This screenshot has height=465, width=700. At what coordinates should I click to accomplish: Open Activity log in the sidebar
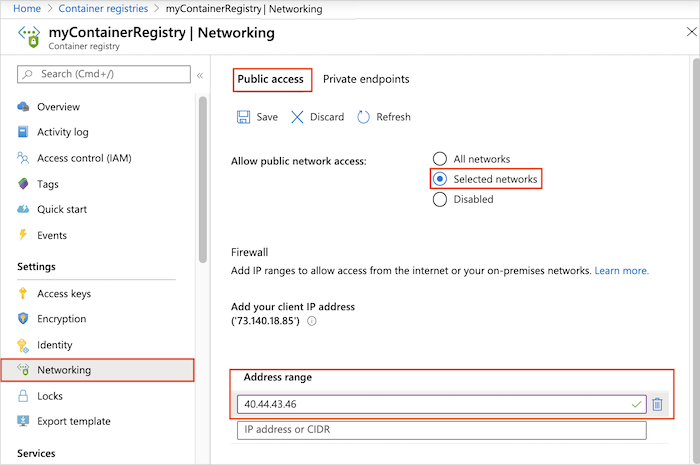coord(63,132)
